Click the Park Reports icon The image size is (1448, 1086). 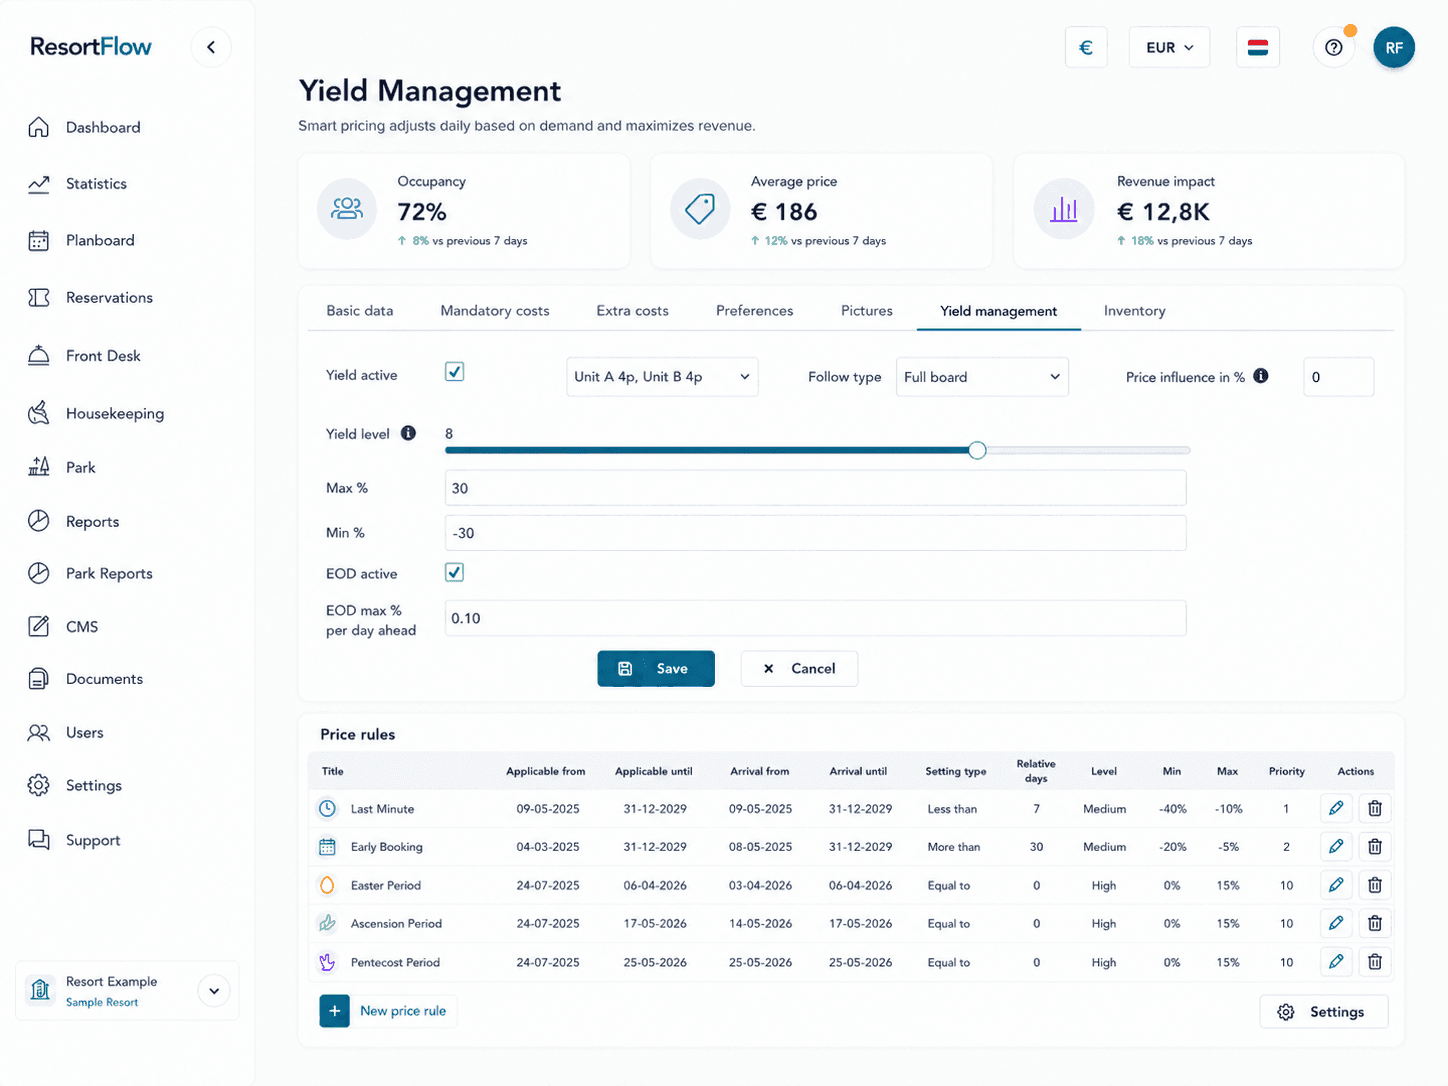[39, 573]
